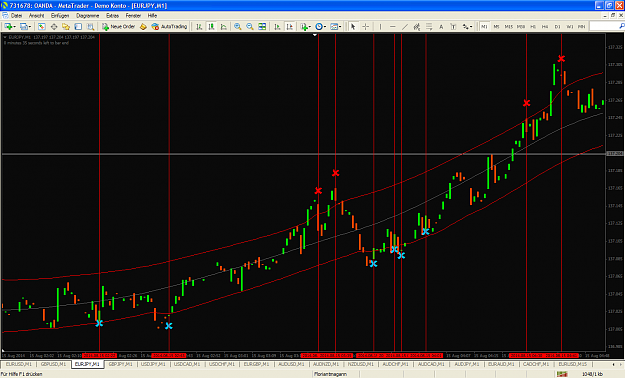This screenshot has height=378, width=625.
Task: Select the Fibonacci retracement tool
Action: [429, 26]
